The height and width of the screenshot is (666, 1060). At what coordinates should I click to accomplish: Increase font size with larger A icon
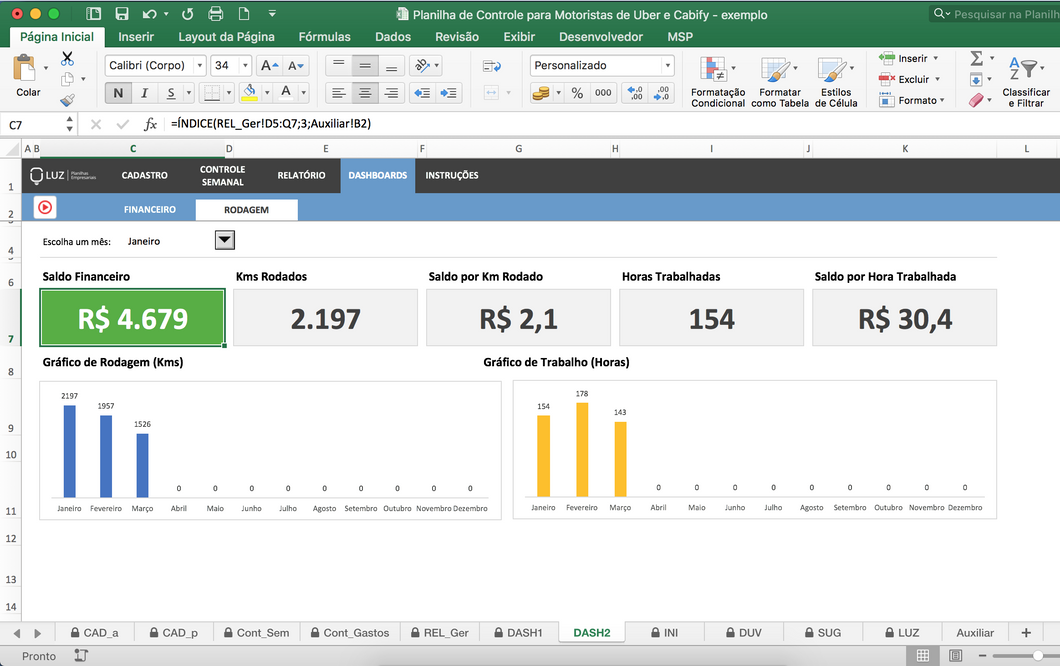tap(269, 66)
